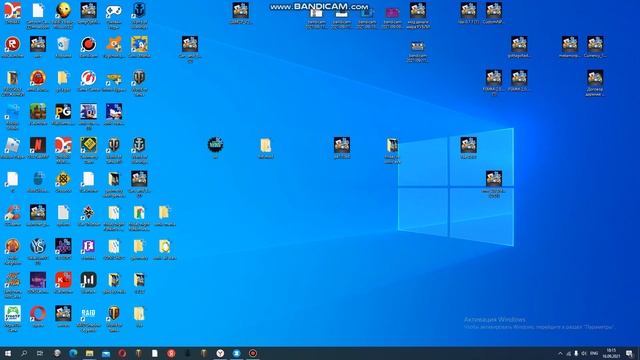
Task: Open the red K app shortcut
Action: (x=63, y=280)
